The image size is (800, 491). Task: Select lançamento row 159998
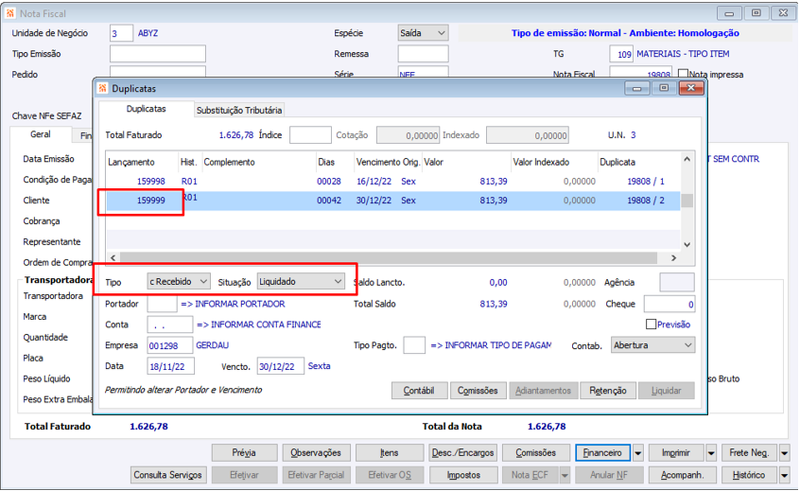(x=393, y=181)
